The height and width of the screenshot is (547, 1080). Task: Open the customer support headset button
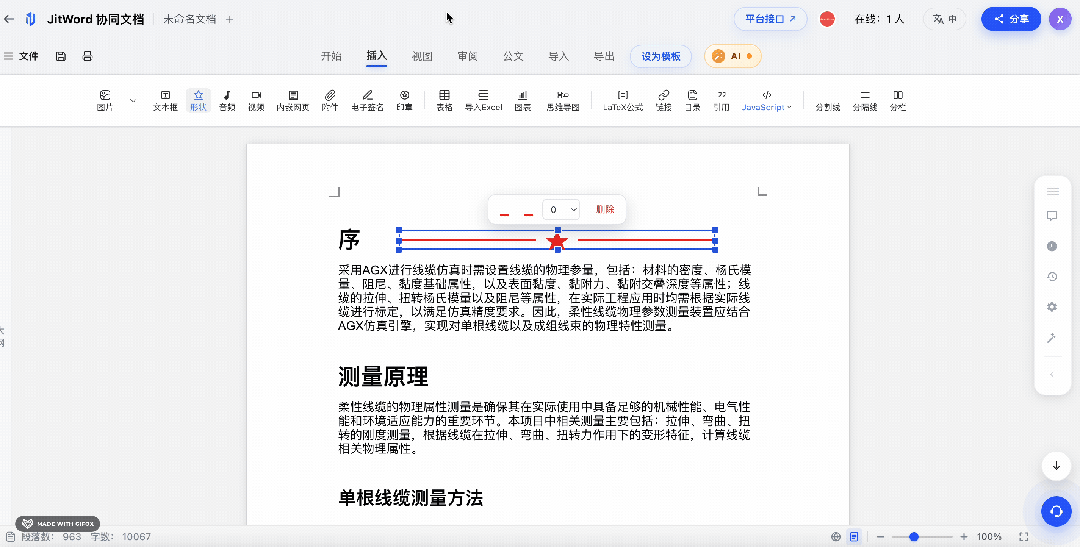(x=1056, y=512)
